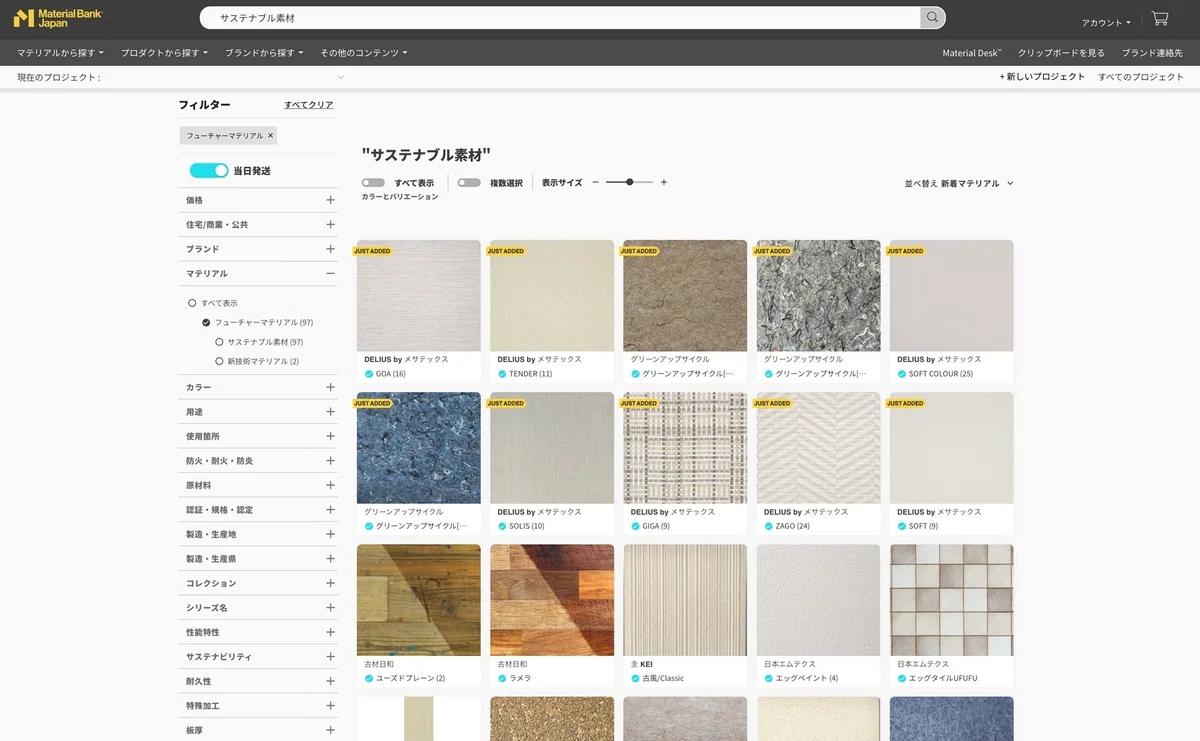The image size is (1200, 741).
Task: Toggle the すべて表示 color variations switch
Action: [374, 183]
